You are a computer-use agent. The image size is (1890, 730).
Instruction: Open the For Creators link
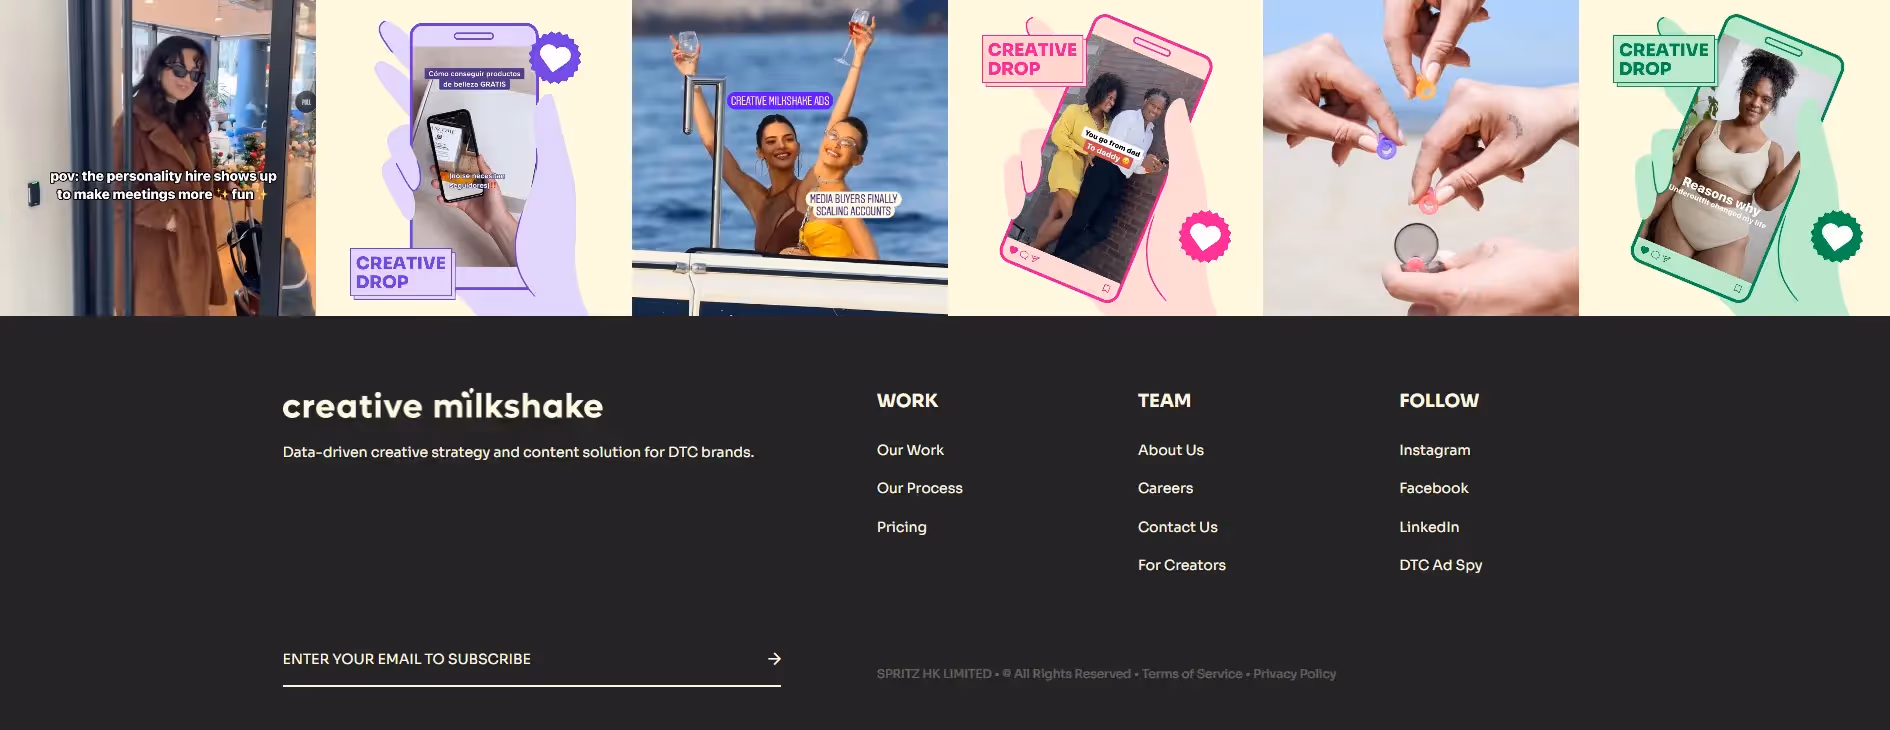click(x=1181, y=565)
